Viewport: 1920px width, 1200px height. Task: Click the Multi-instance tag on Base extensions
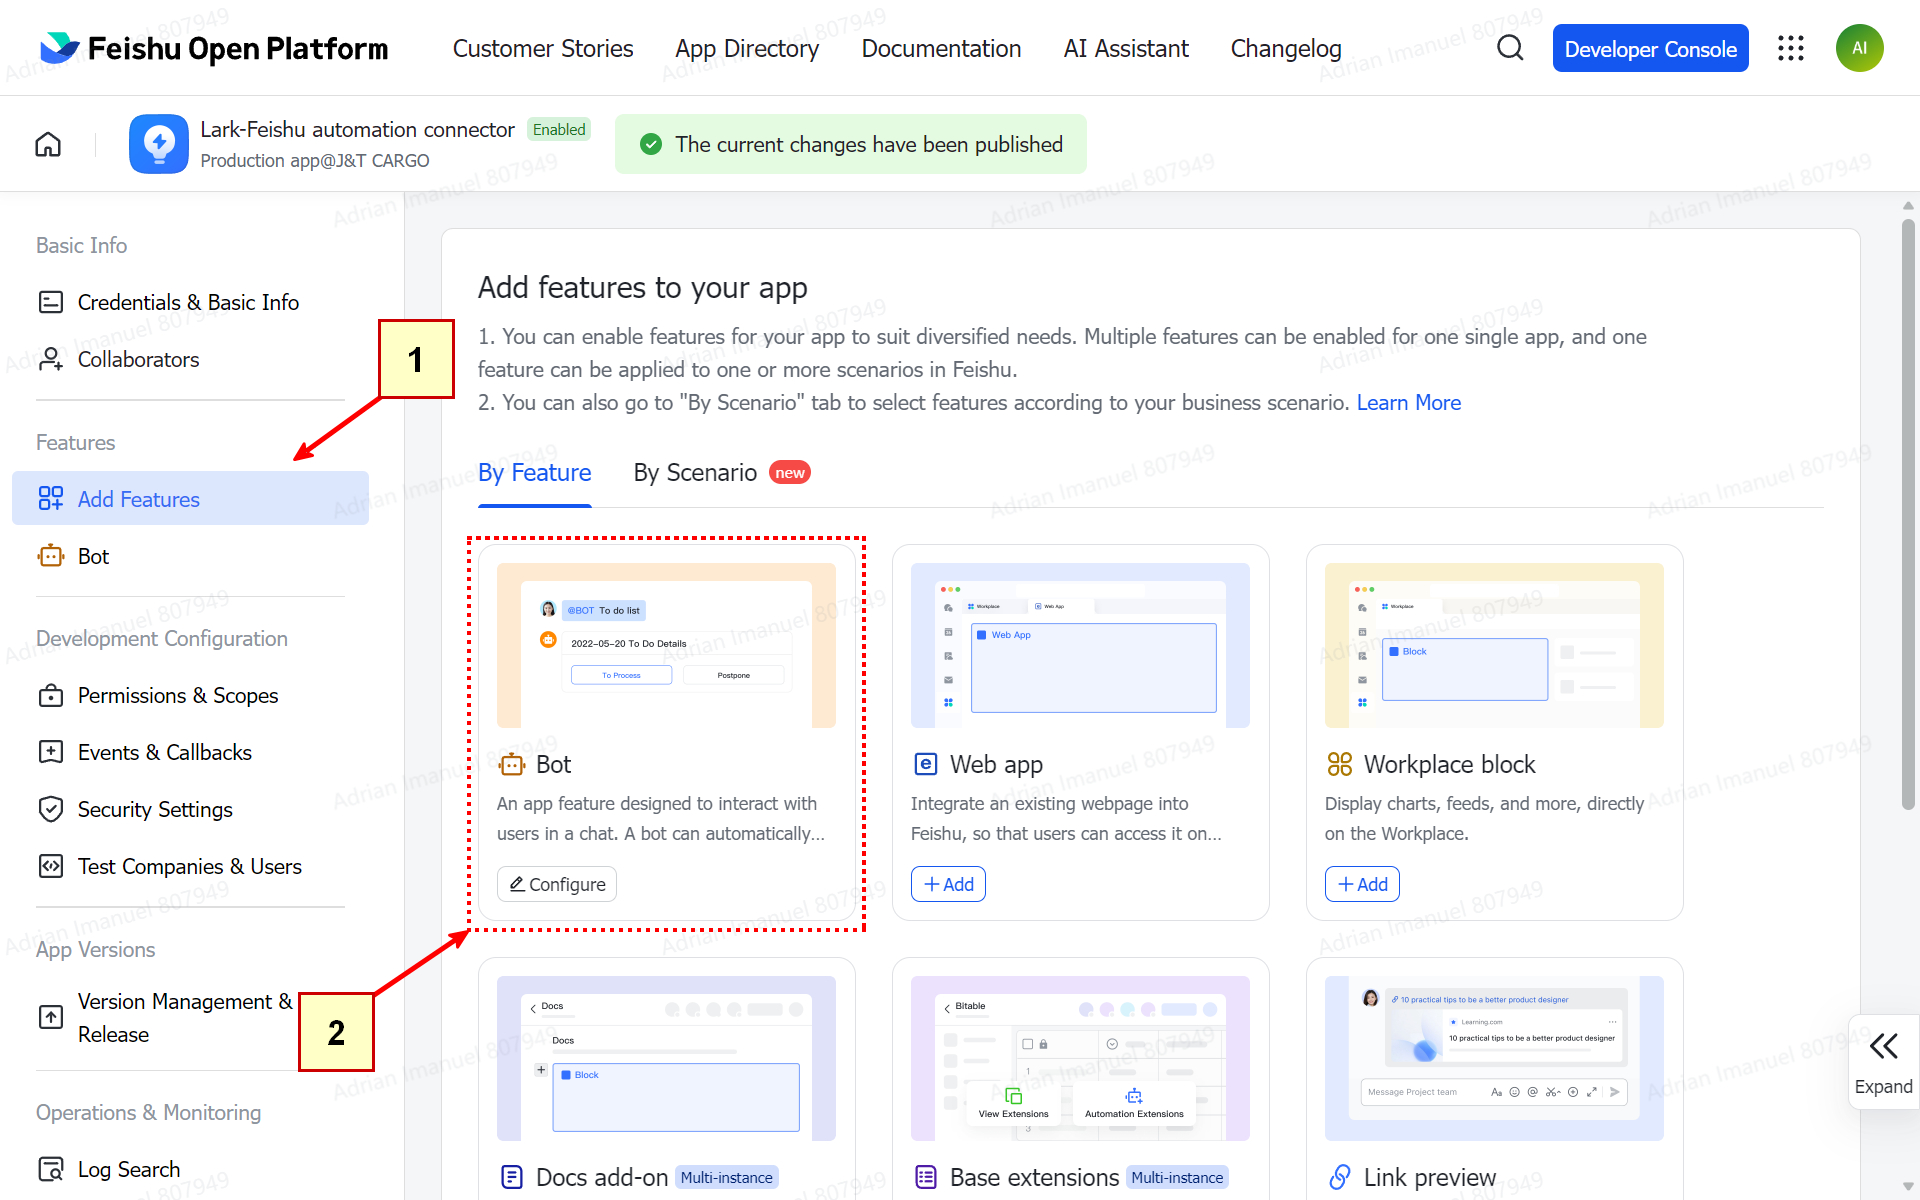pos(1177,1177)
